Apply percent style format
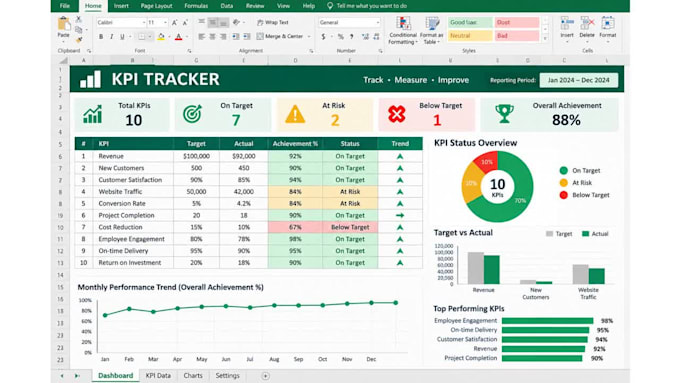680x383 pixels. click(x=341, y=37)
